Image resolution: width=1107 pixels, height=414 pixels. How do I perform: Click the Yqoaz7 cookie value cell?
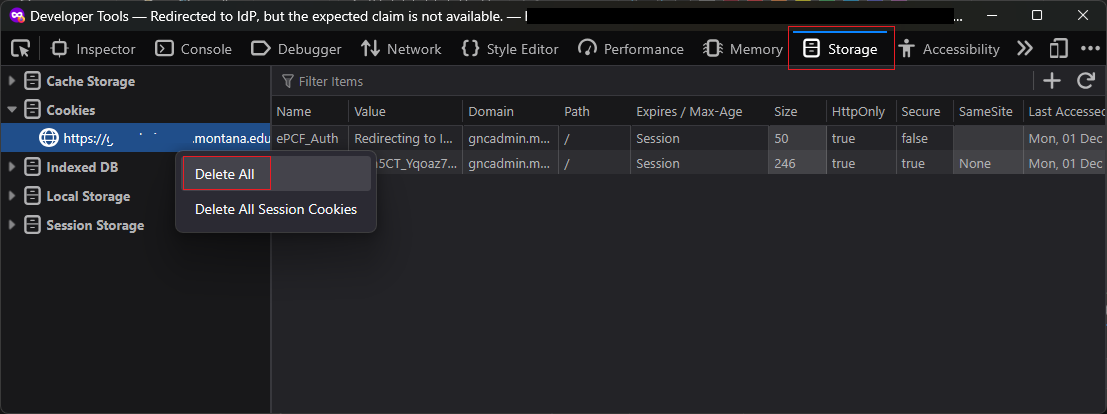click(419, 163)
